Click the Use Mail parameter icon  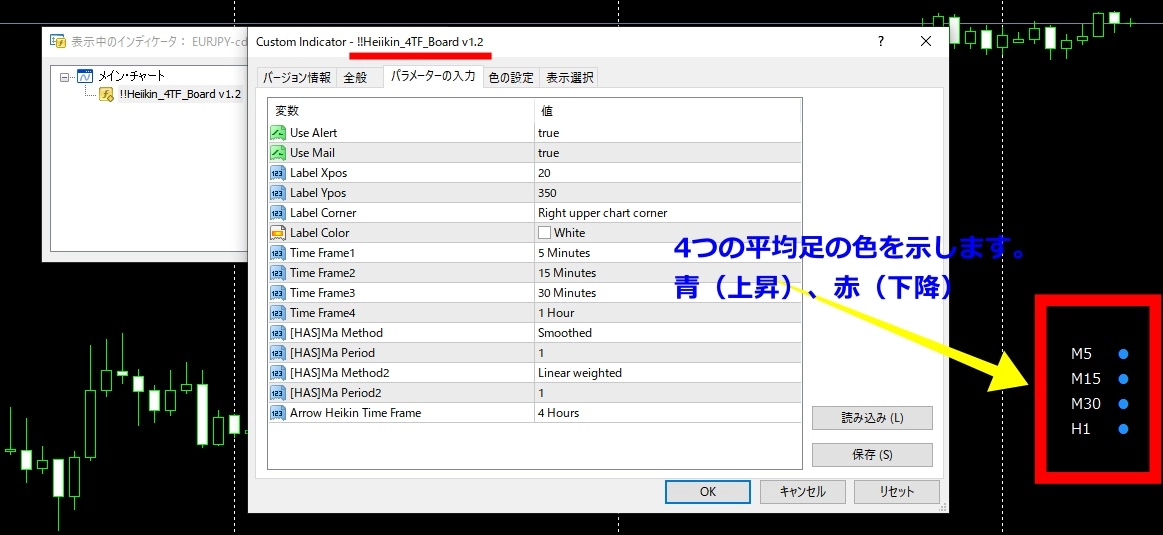(278, 153)
